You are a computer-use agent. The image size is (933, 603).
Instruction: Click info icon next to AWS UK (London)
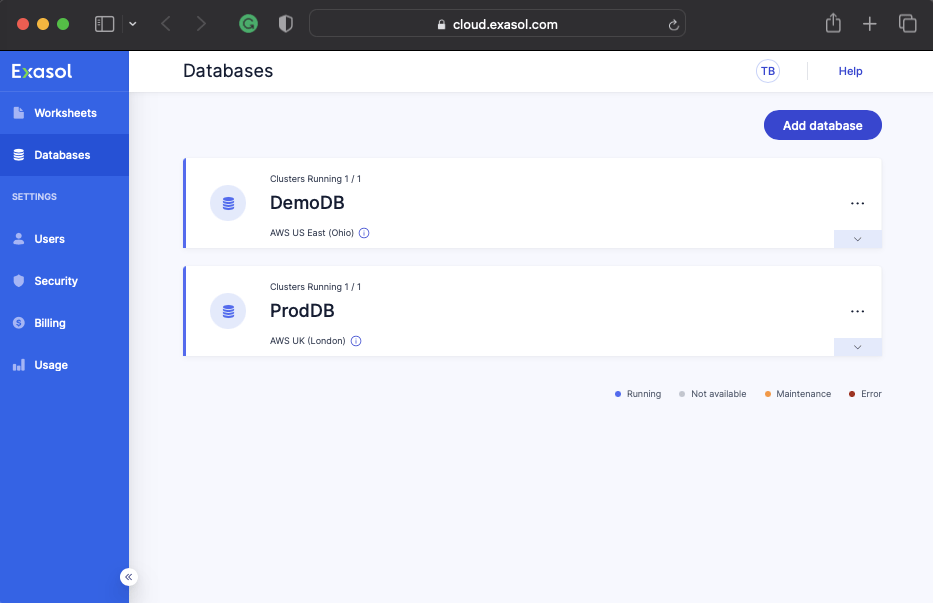(x=356, y=341)
